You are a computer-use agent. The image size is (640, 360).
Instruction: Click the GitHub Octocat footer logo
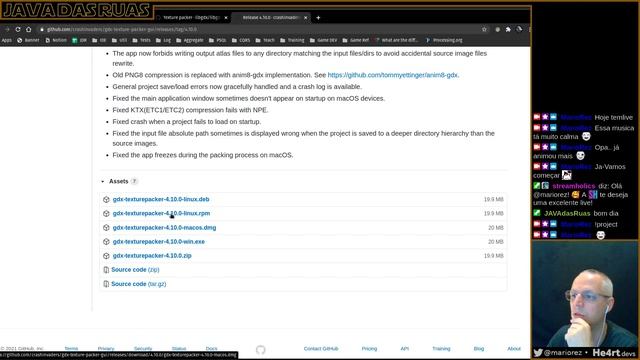[260, 349]
